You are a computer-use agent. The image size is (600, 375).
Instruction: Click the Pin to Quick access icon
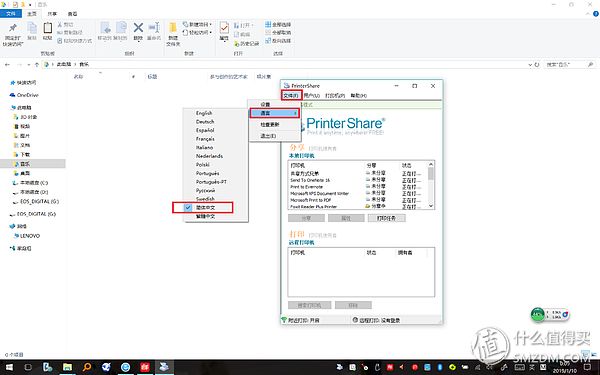pos(13,28)
